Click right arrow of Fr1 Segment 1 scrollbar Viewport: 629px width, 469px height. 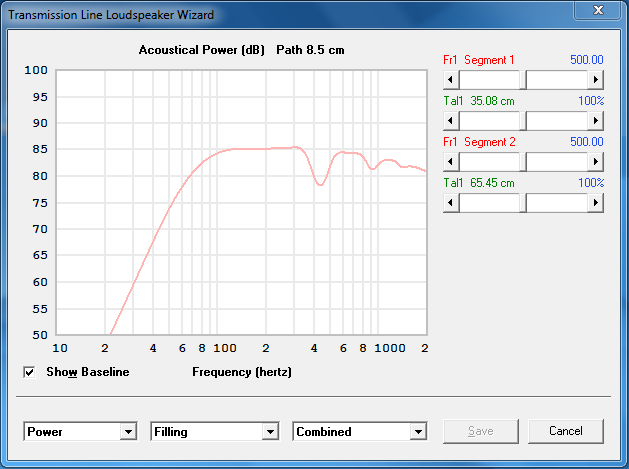(596, 79)
